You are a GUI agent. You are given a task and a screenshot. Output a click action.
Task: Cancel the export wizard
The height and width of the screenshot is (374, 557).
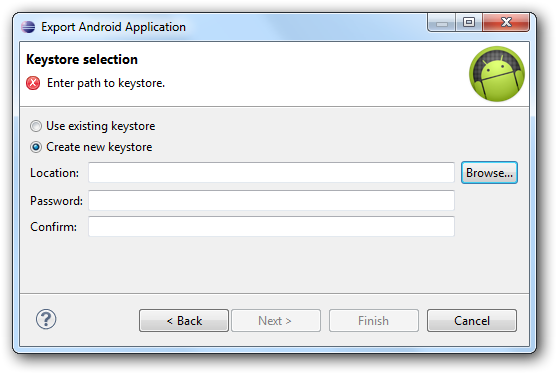pyautogui.click(x=472, y=320)
